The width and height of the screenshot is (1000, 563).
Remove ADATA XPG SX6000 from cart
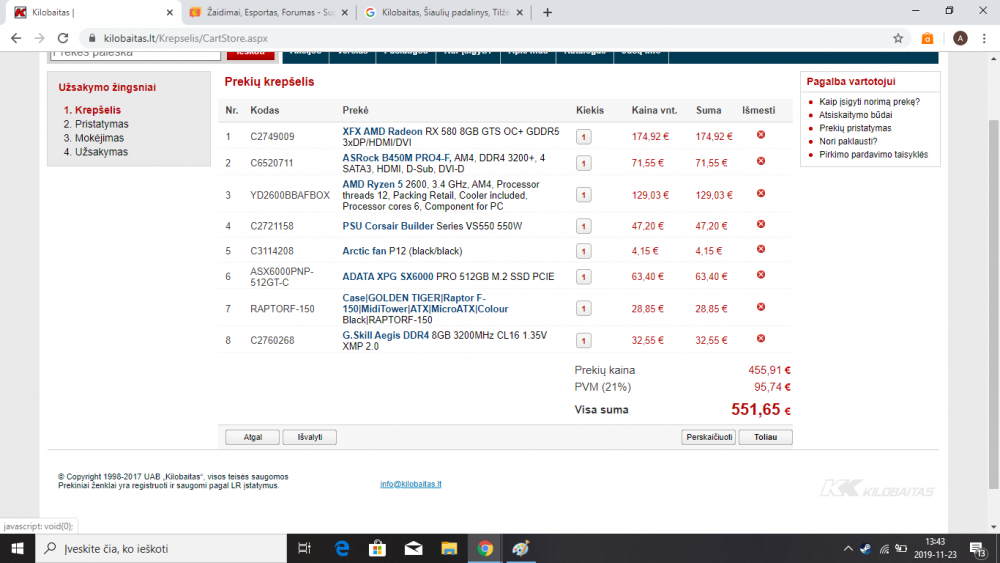tap(761, 275)
